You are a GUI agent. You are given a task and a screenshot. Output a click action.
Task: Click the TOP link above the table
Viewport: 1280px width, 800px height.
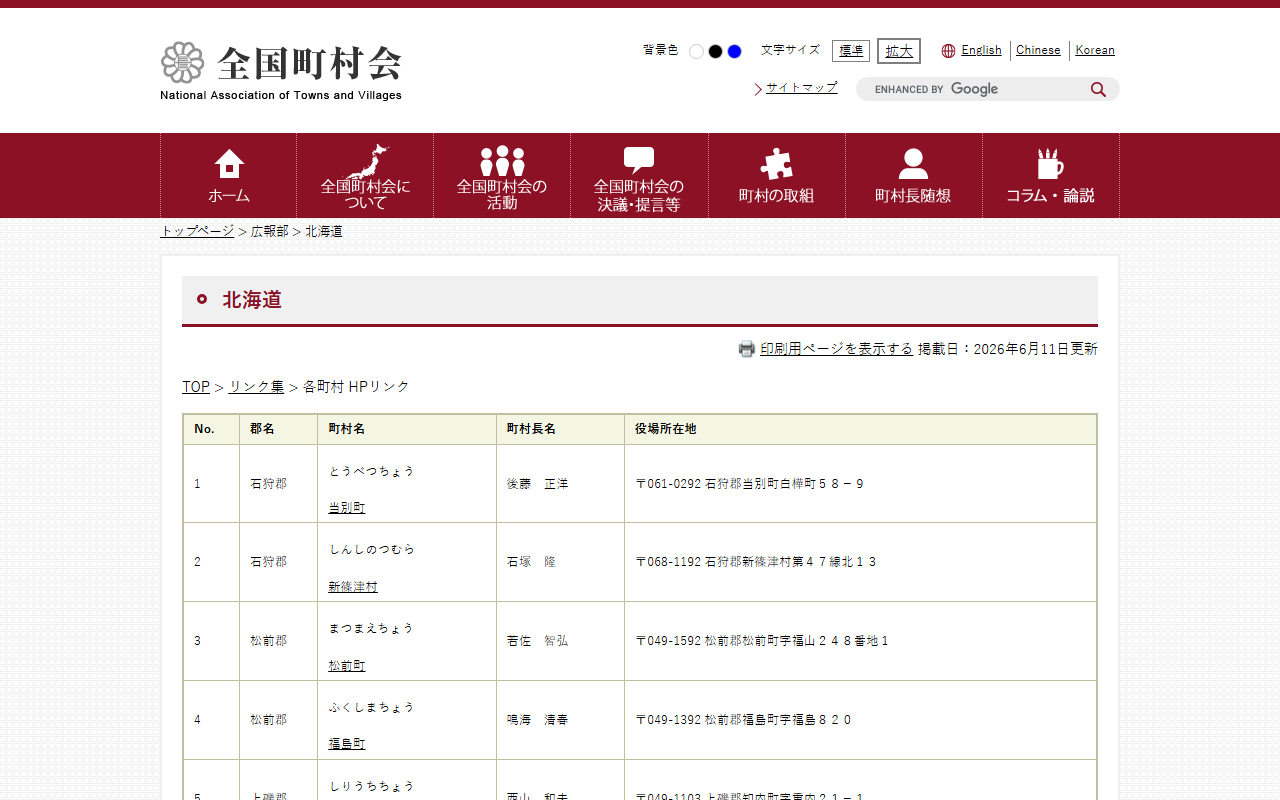[196, 387]
